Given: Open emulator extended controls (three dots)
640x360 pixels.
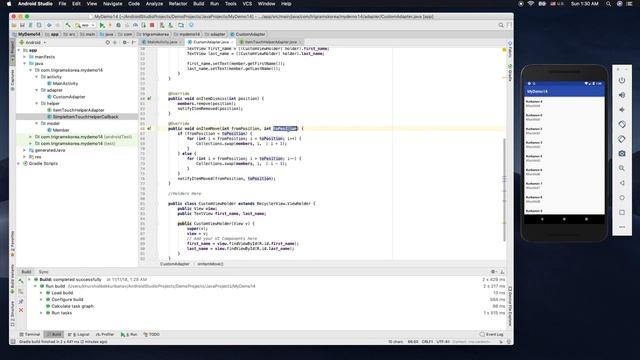Looking at the screenshot, I should tap(622, 227).
